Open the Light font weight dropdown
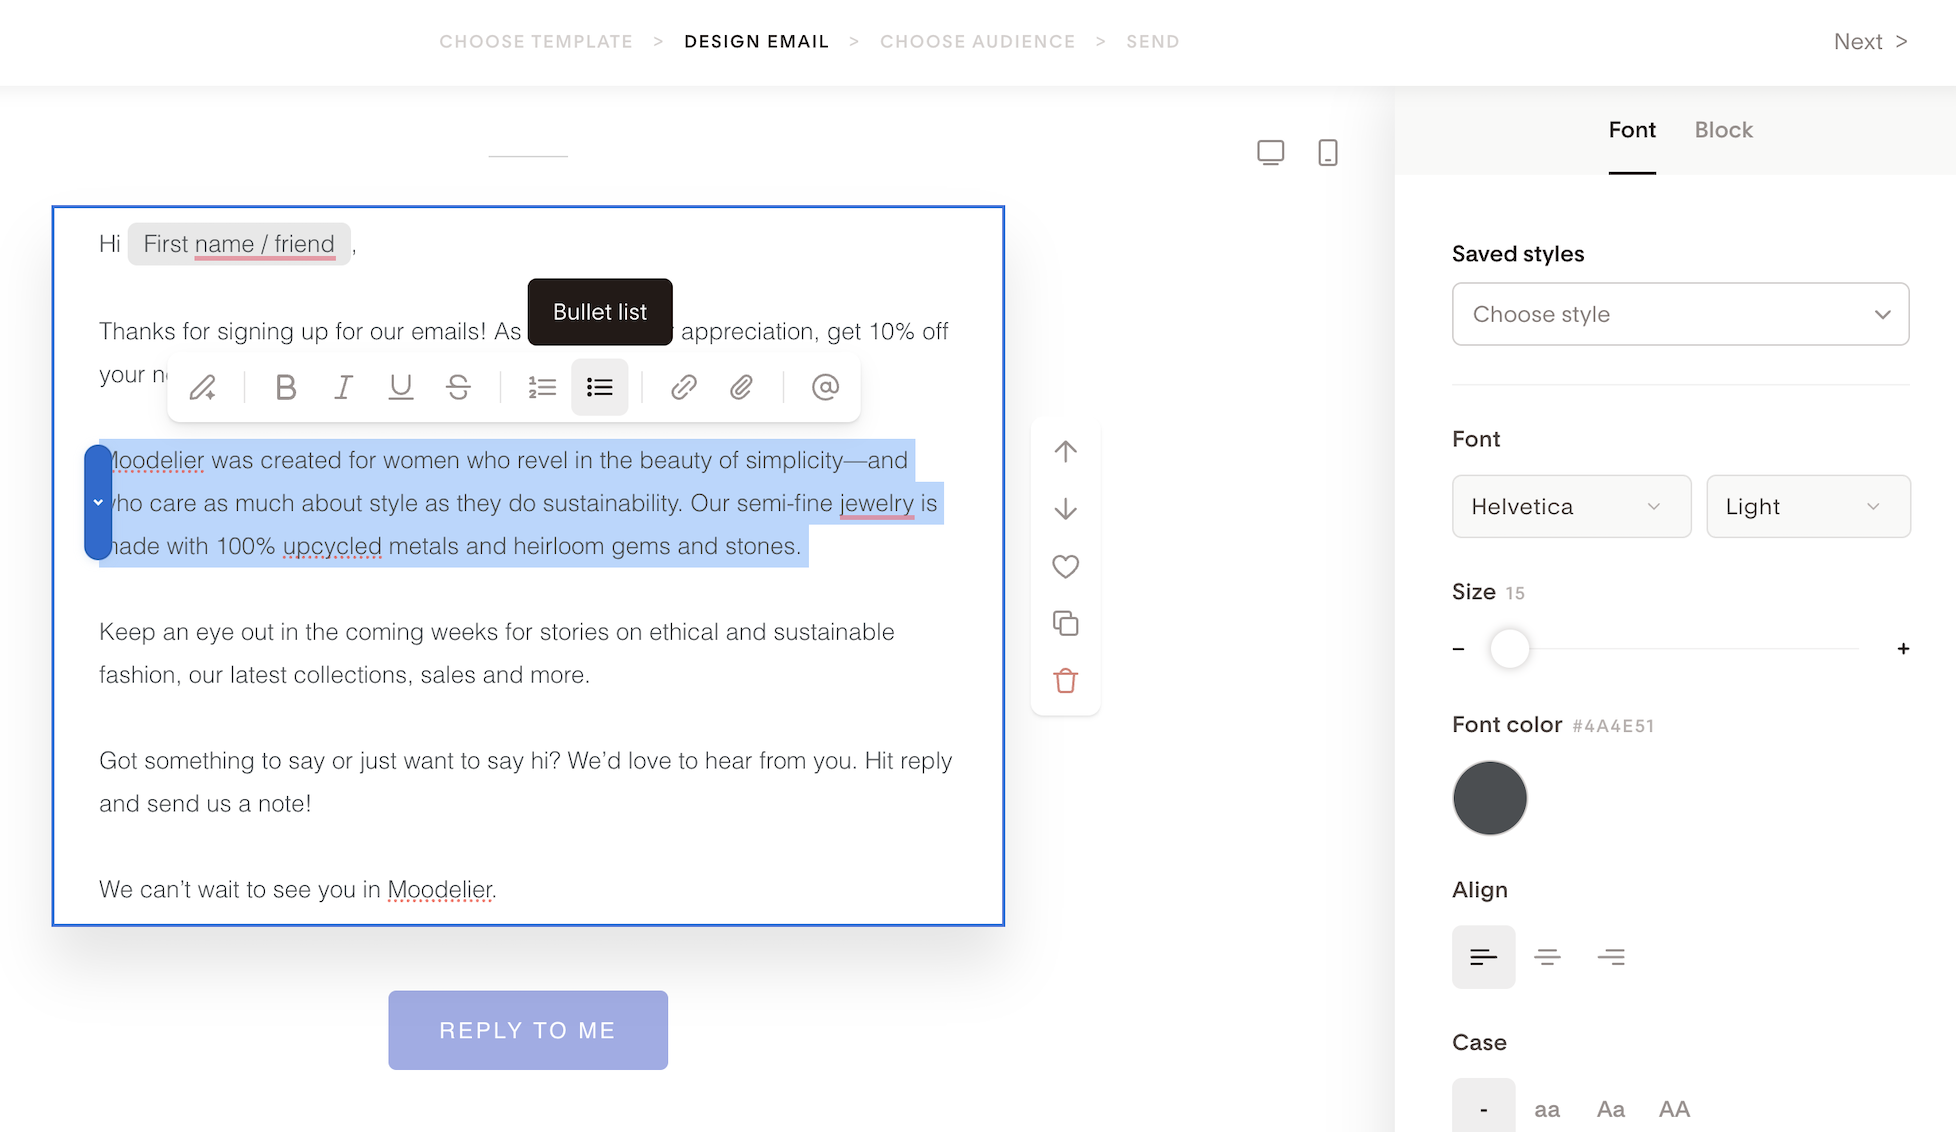The height and width of the screenshot is (1132, 1956). click(1807, 506)
